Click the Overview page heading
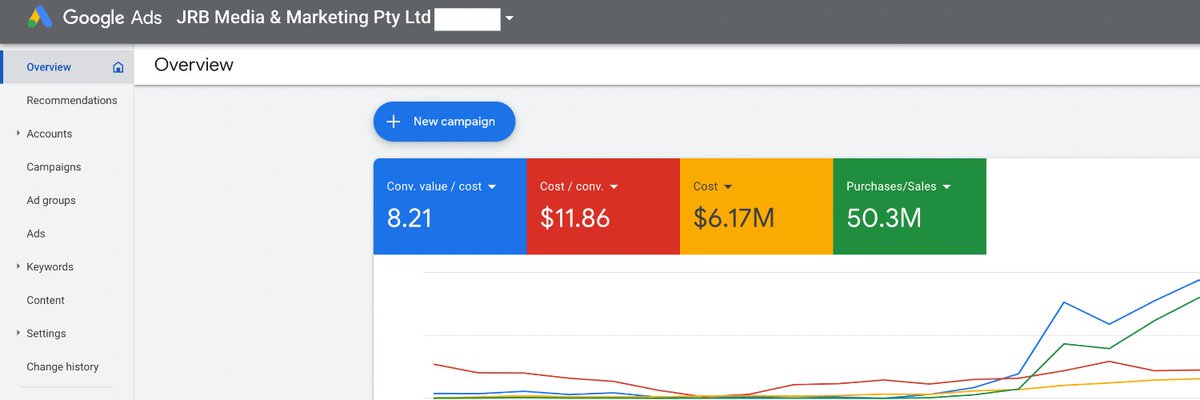 tap(193, 65)
